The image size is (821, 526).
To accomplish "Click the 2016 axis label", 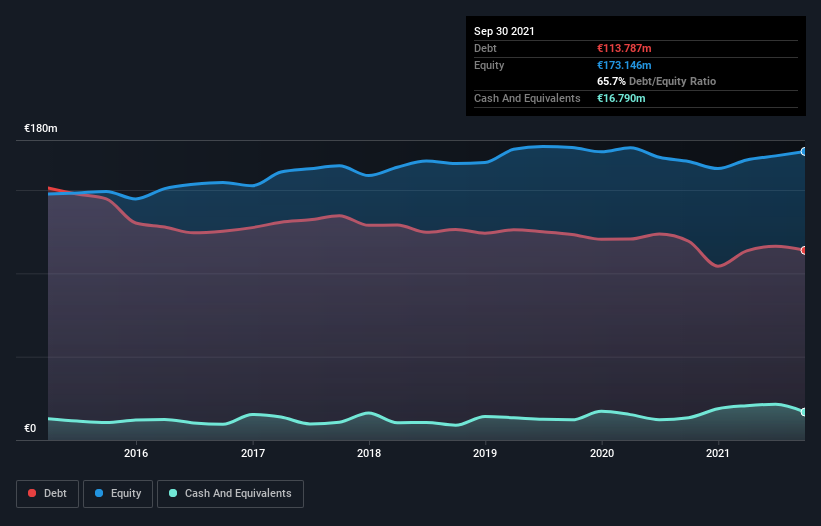I will (x=136, y=453).
